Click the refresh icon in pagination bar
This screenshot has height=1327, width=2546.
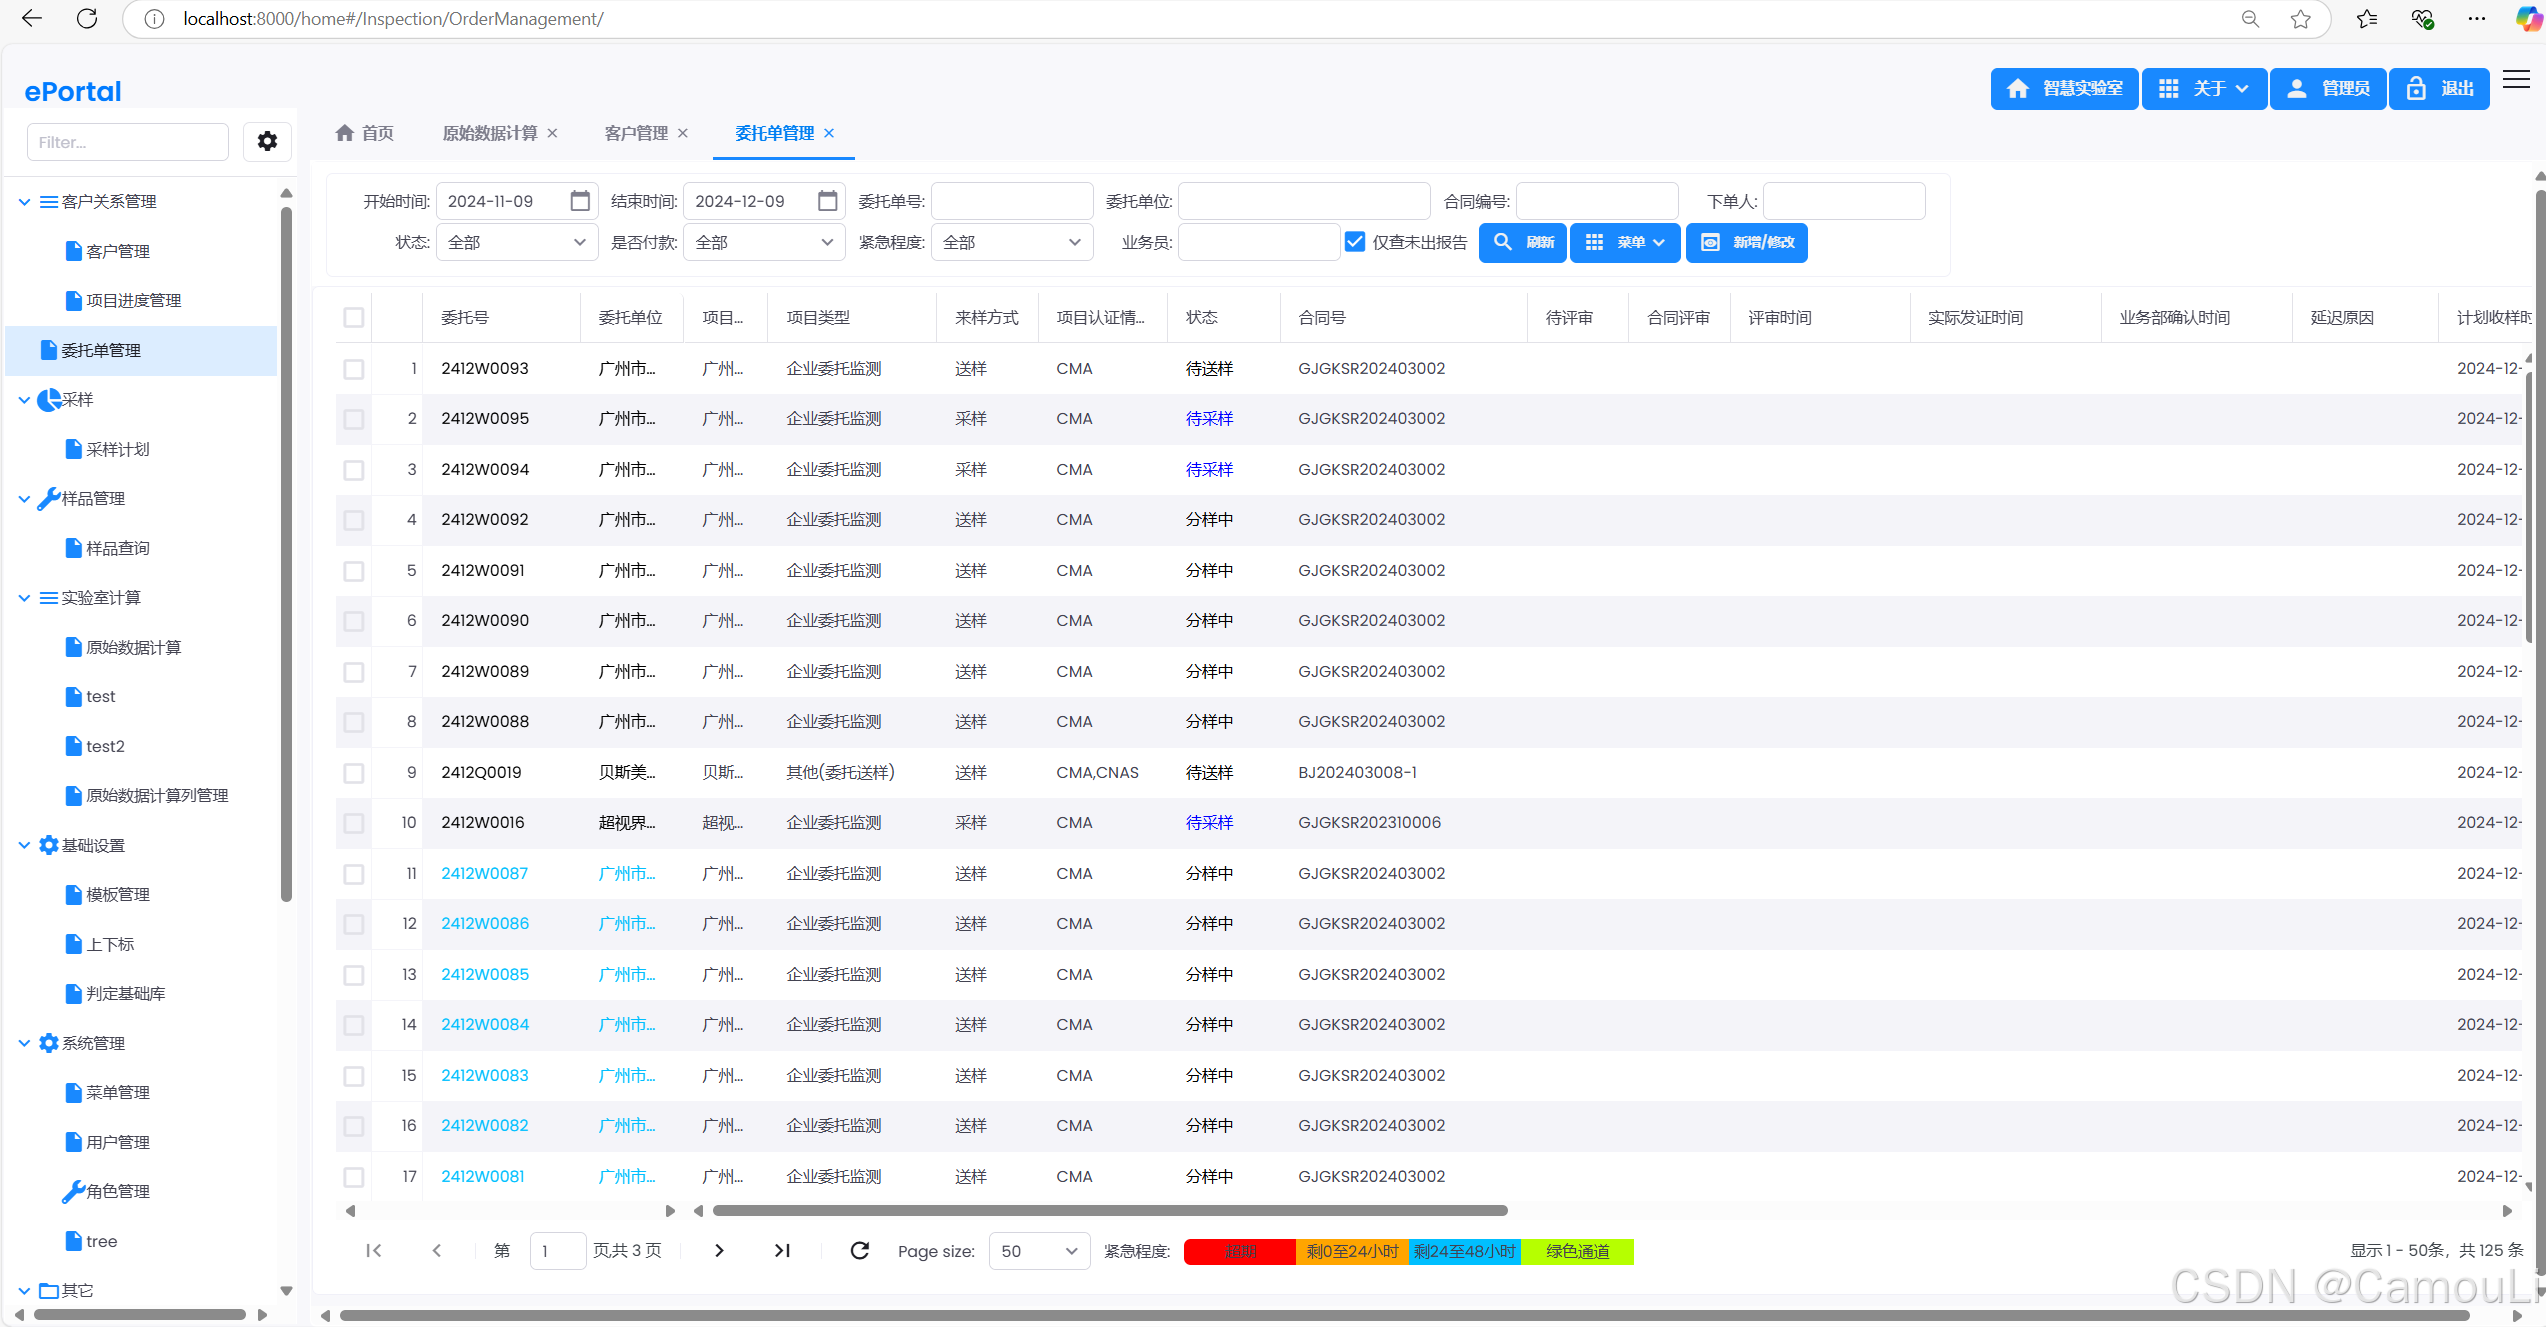(859, 1250)
